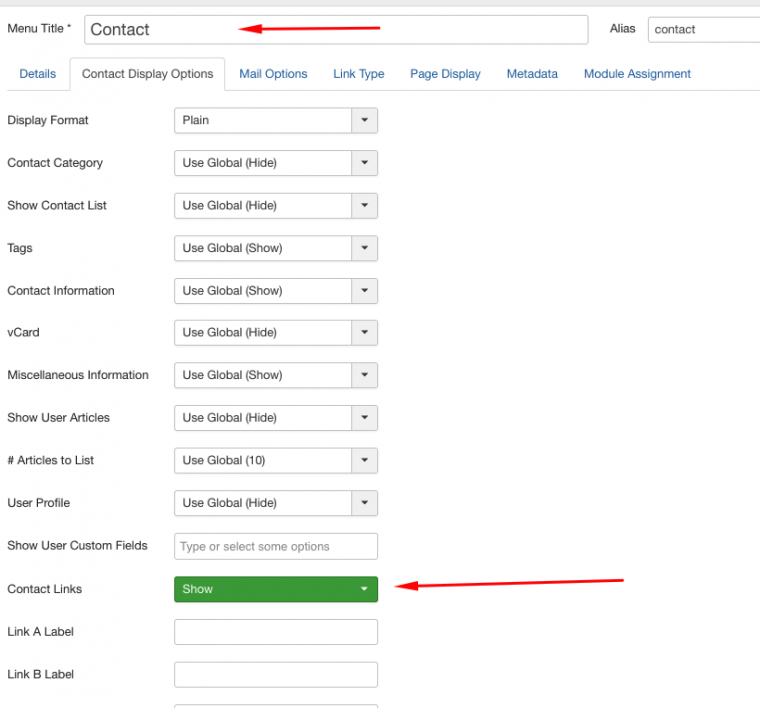
Task: Click the Show User Custom Fields box
Action: click(275, 546)
